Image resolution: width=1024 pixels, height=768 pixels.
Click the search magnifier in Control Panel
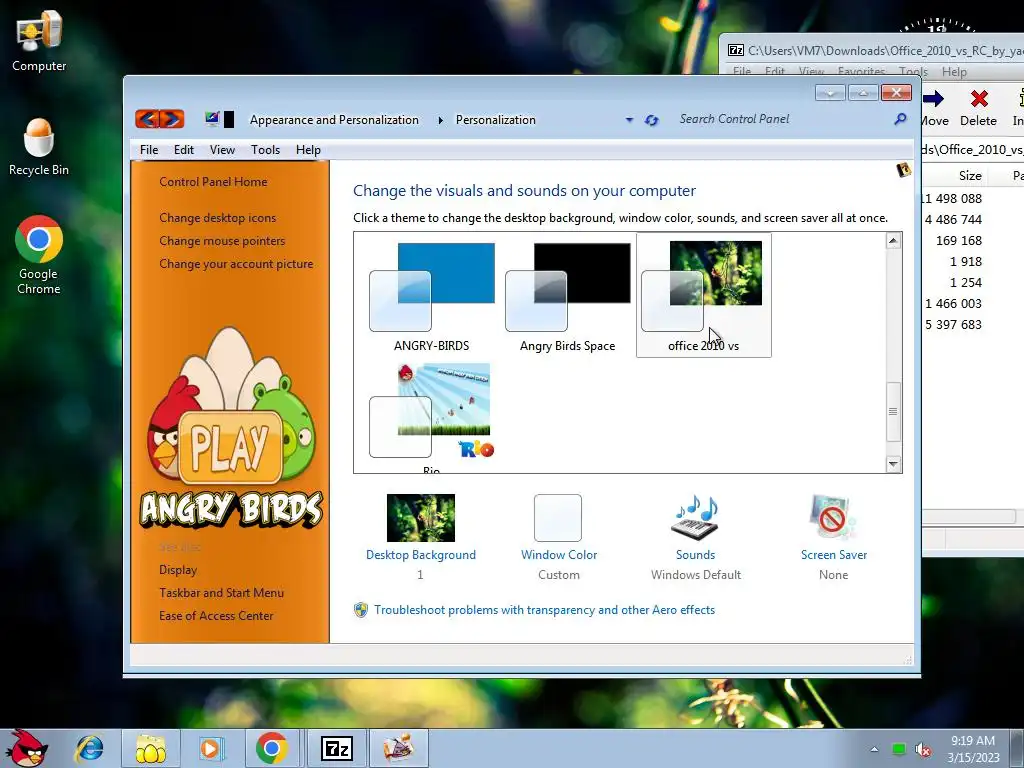(901, 119)
